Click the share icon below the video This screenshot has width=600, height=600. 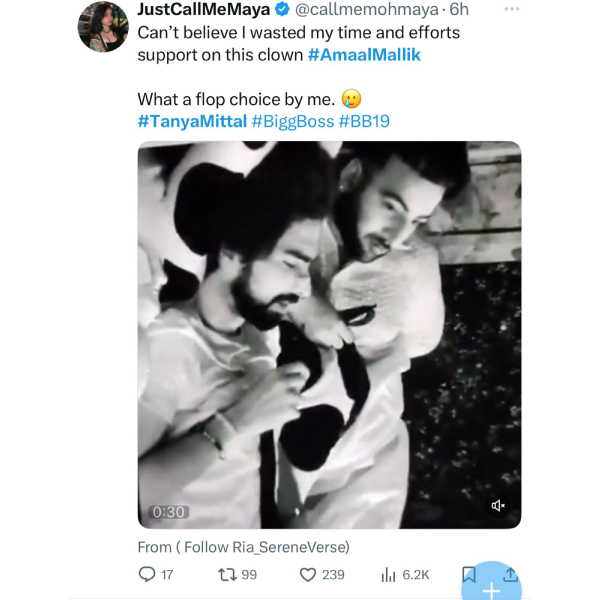(510, 574)
